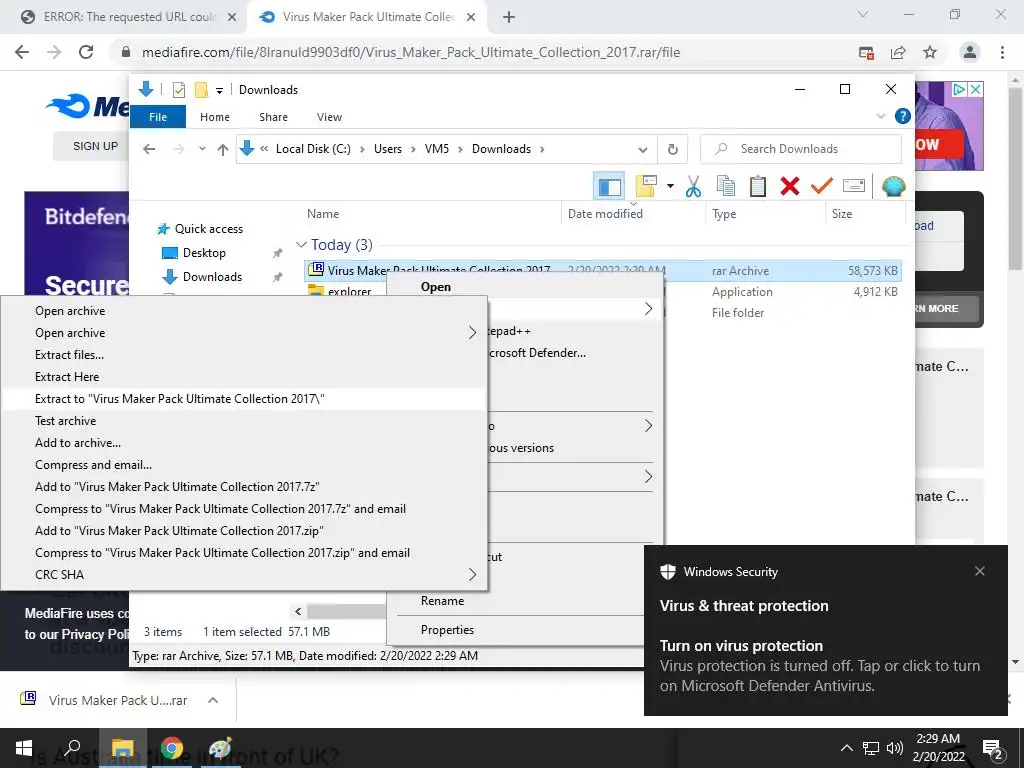Image resolution: width=1024 pixels, height=768 pixels.
Task: Click the blue Help question mark icon
Action: point(903,116)
